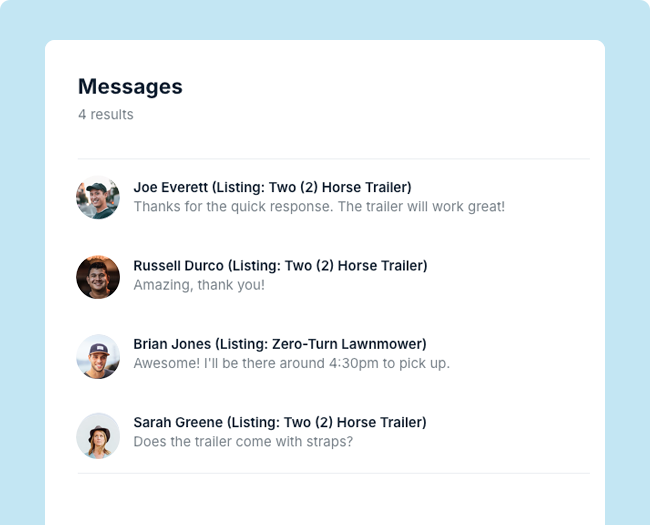Image resolution: width=650 pixels, height=525 pixels.
Task: Select message about 4:30pm pick up
Action: pos(291,363)
